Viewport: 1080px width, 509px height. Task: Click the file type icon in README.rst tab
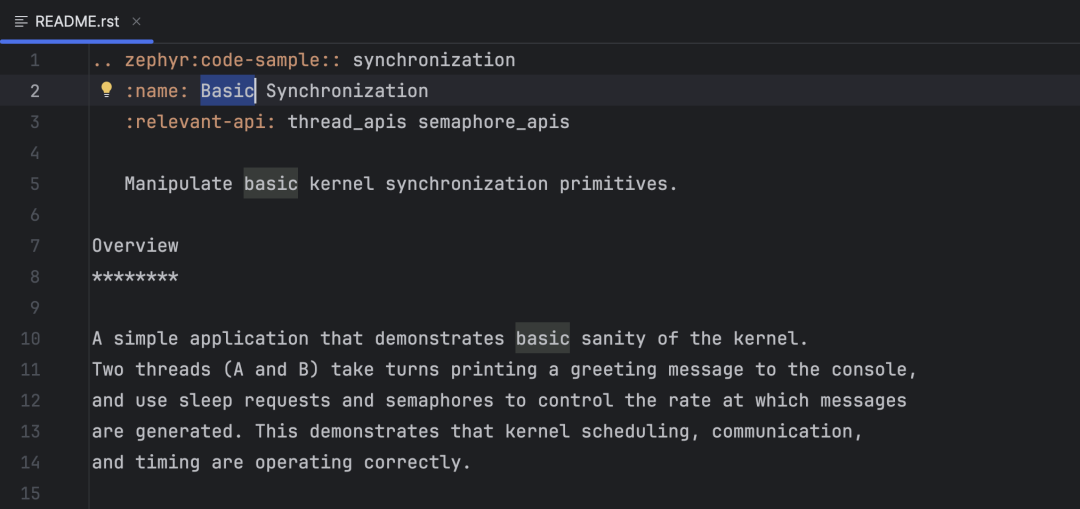tap(21, 21)
